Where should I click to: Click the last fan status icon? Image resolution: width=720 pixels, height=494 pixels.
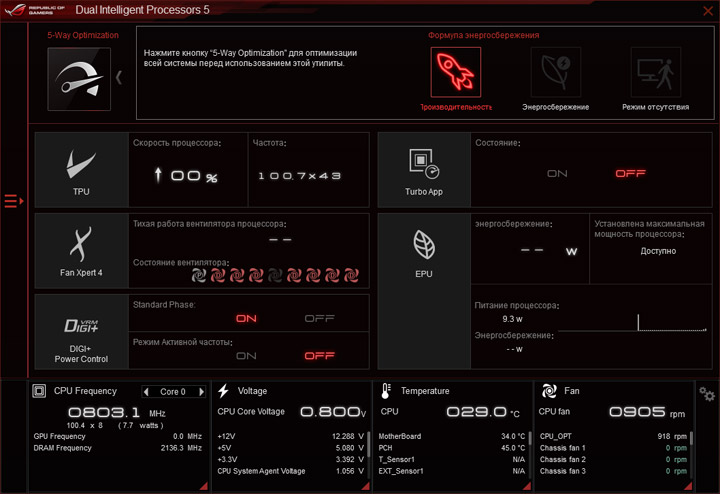[x=351, y=275]
